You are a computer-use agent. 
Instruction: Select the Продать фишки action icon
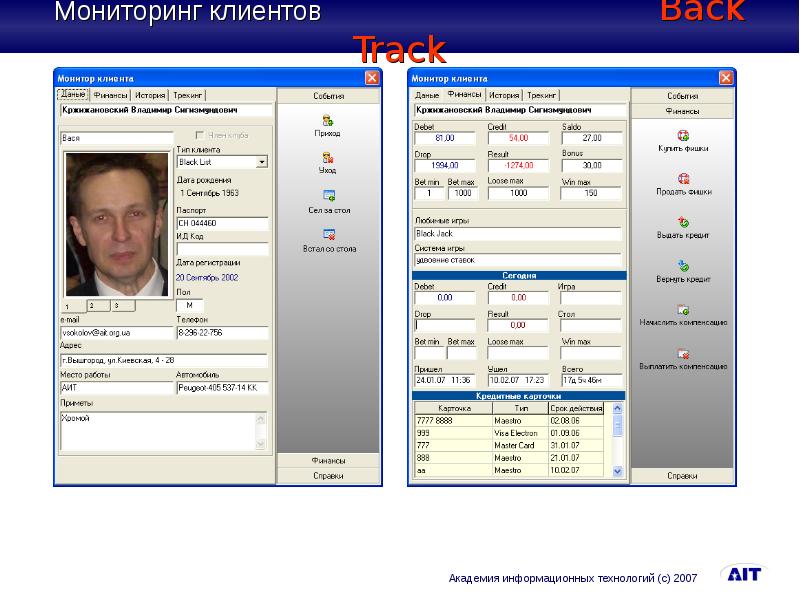point(683,180)
